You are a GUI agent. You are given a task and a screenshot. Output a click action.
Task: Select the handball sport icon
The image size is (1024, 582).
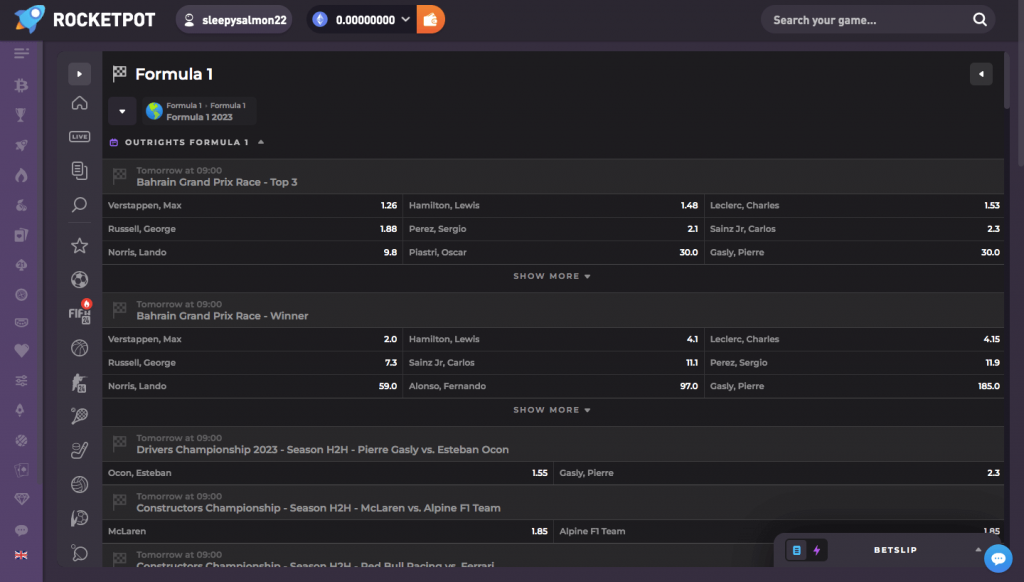click(x=80, y=518)
